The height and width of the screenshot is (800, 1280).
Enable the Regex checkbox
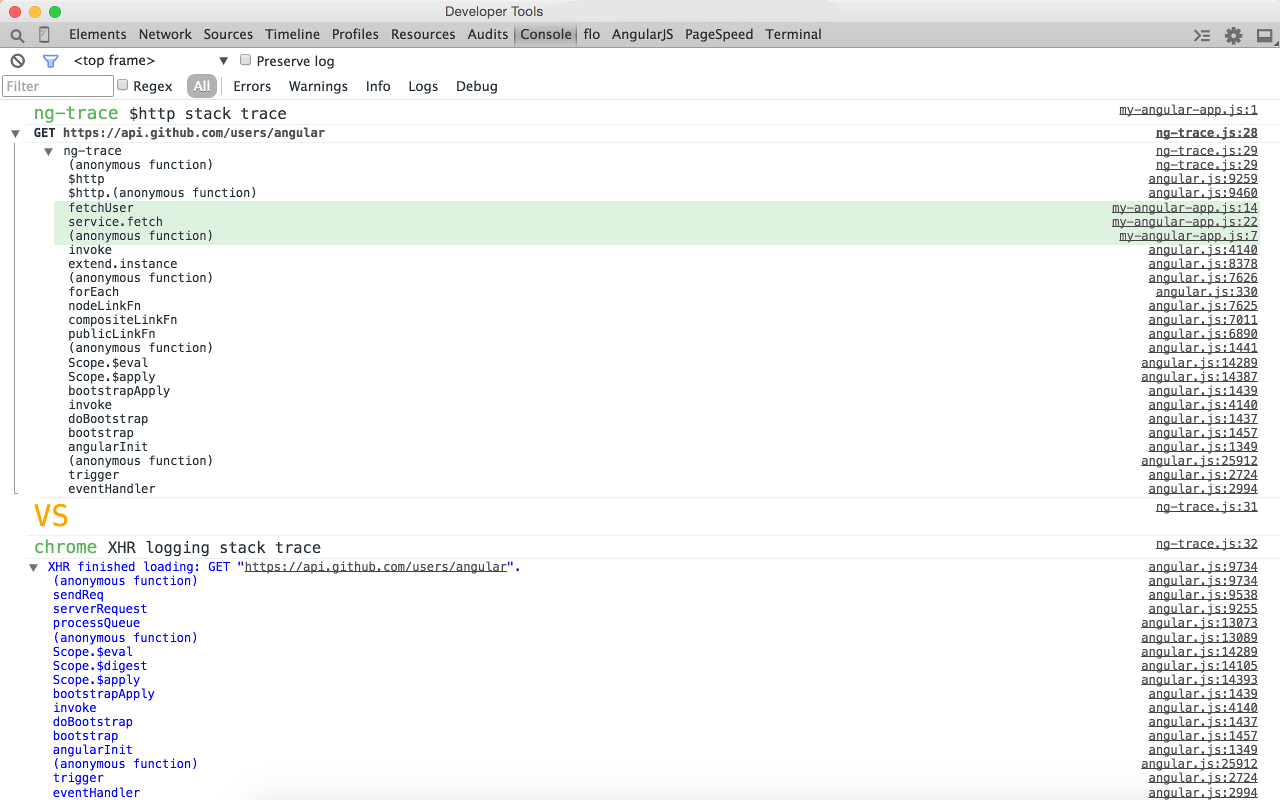(123, 85)
